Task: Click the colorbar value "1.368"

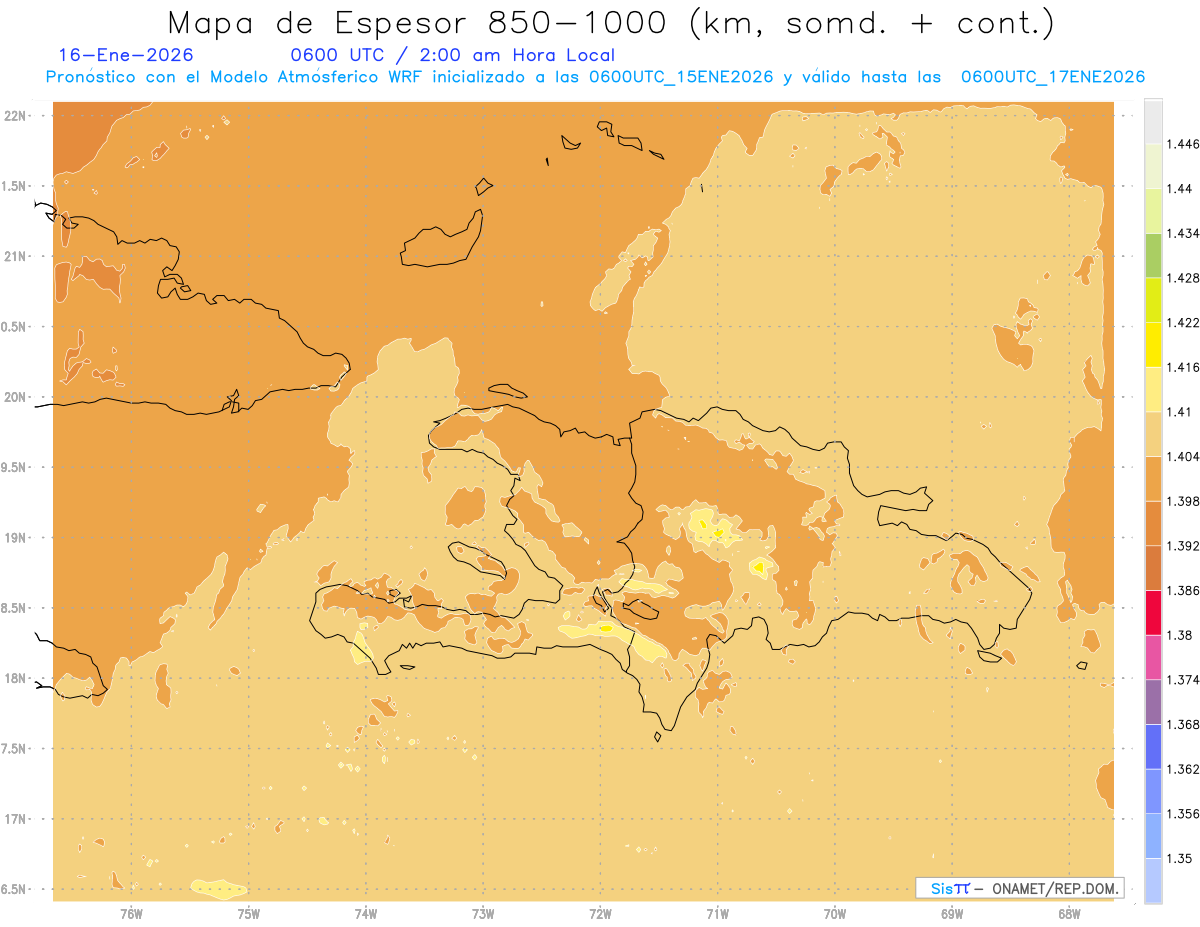Action: click(x=1184, y=724)
